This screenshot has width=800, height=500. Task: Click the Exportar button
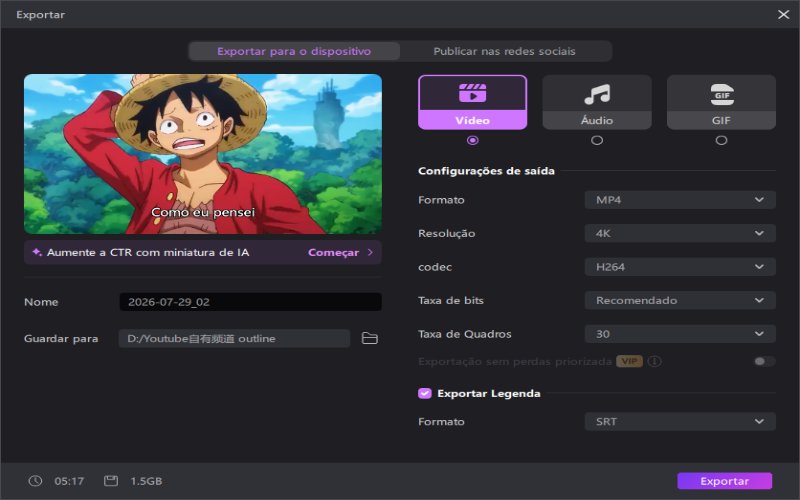pos(724,481)
